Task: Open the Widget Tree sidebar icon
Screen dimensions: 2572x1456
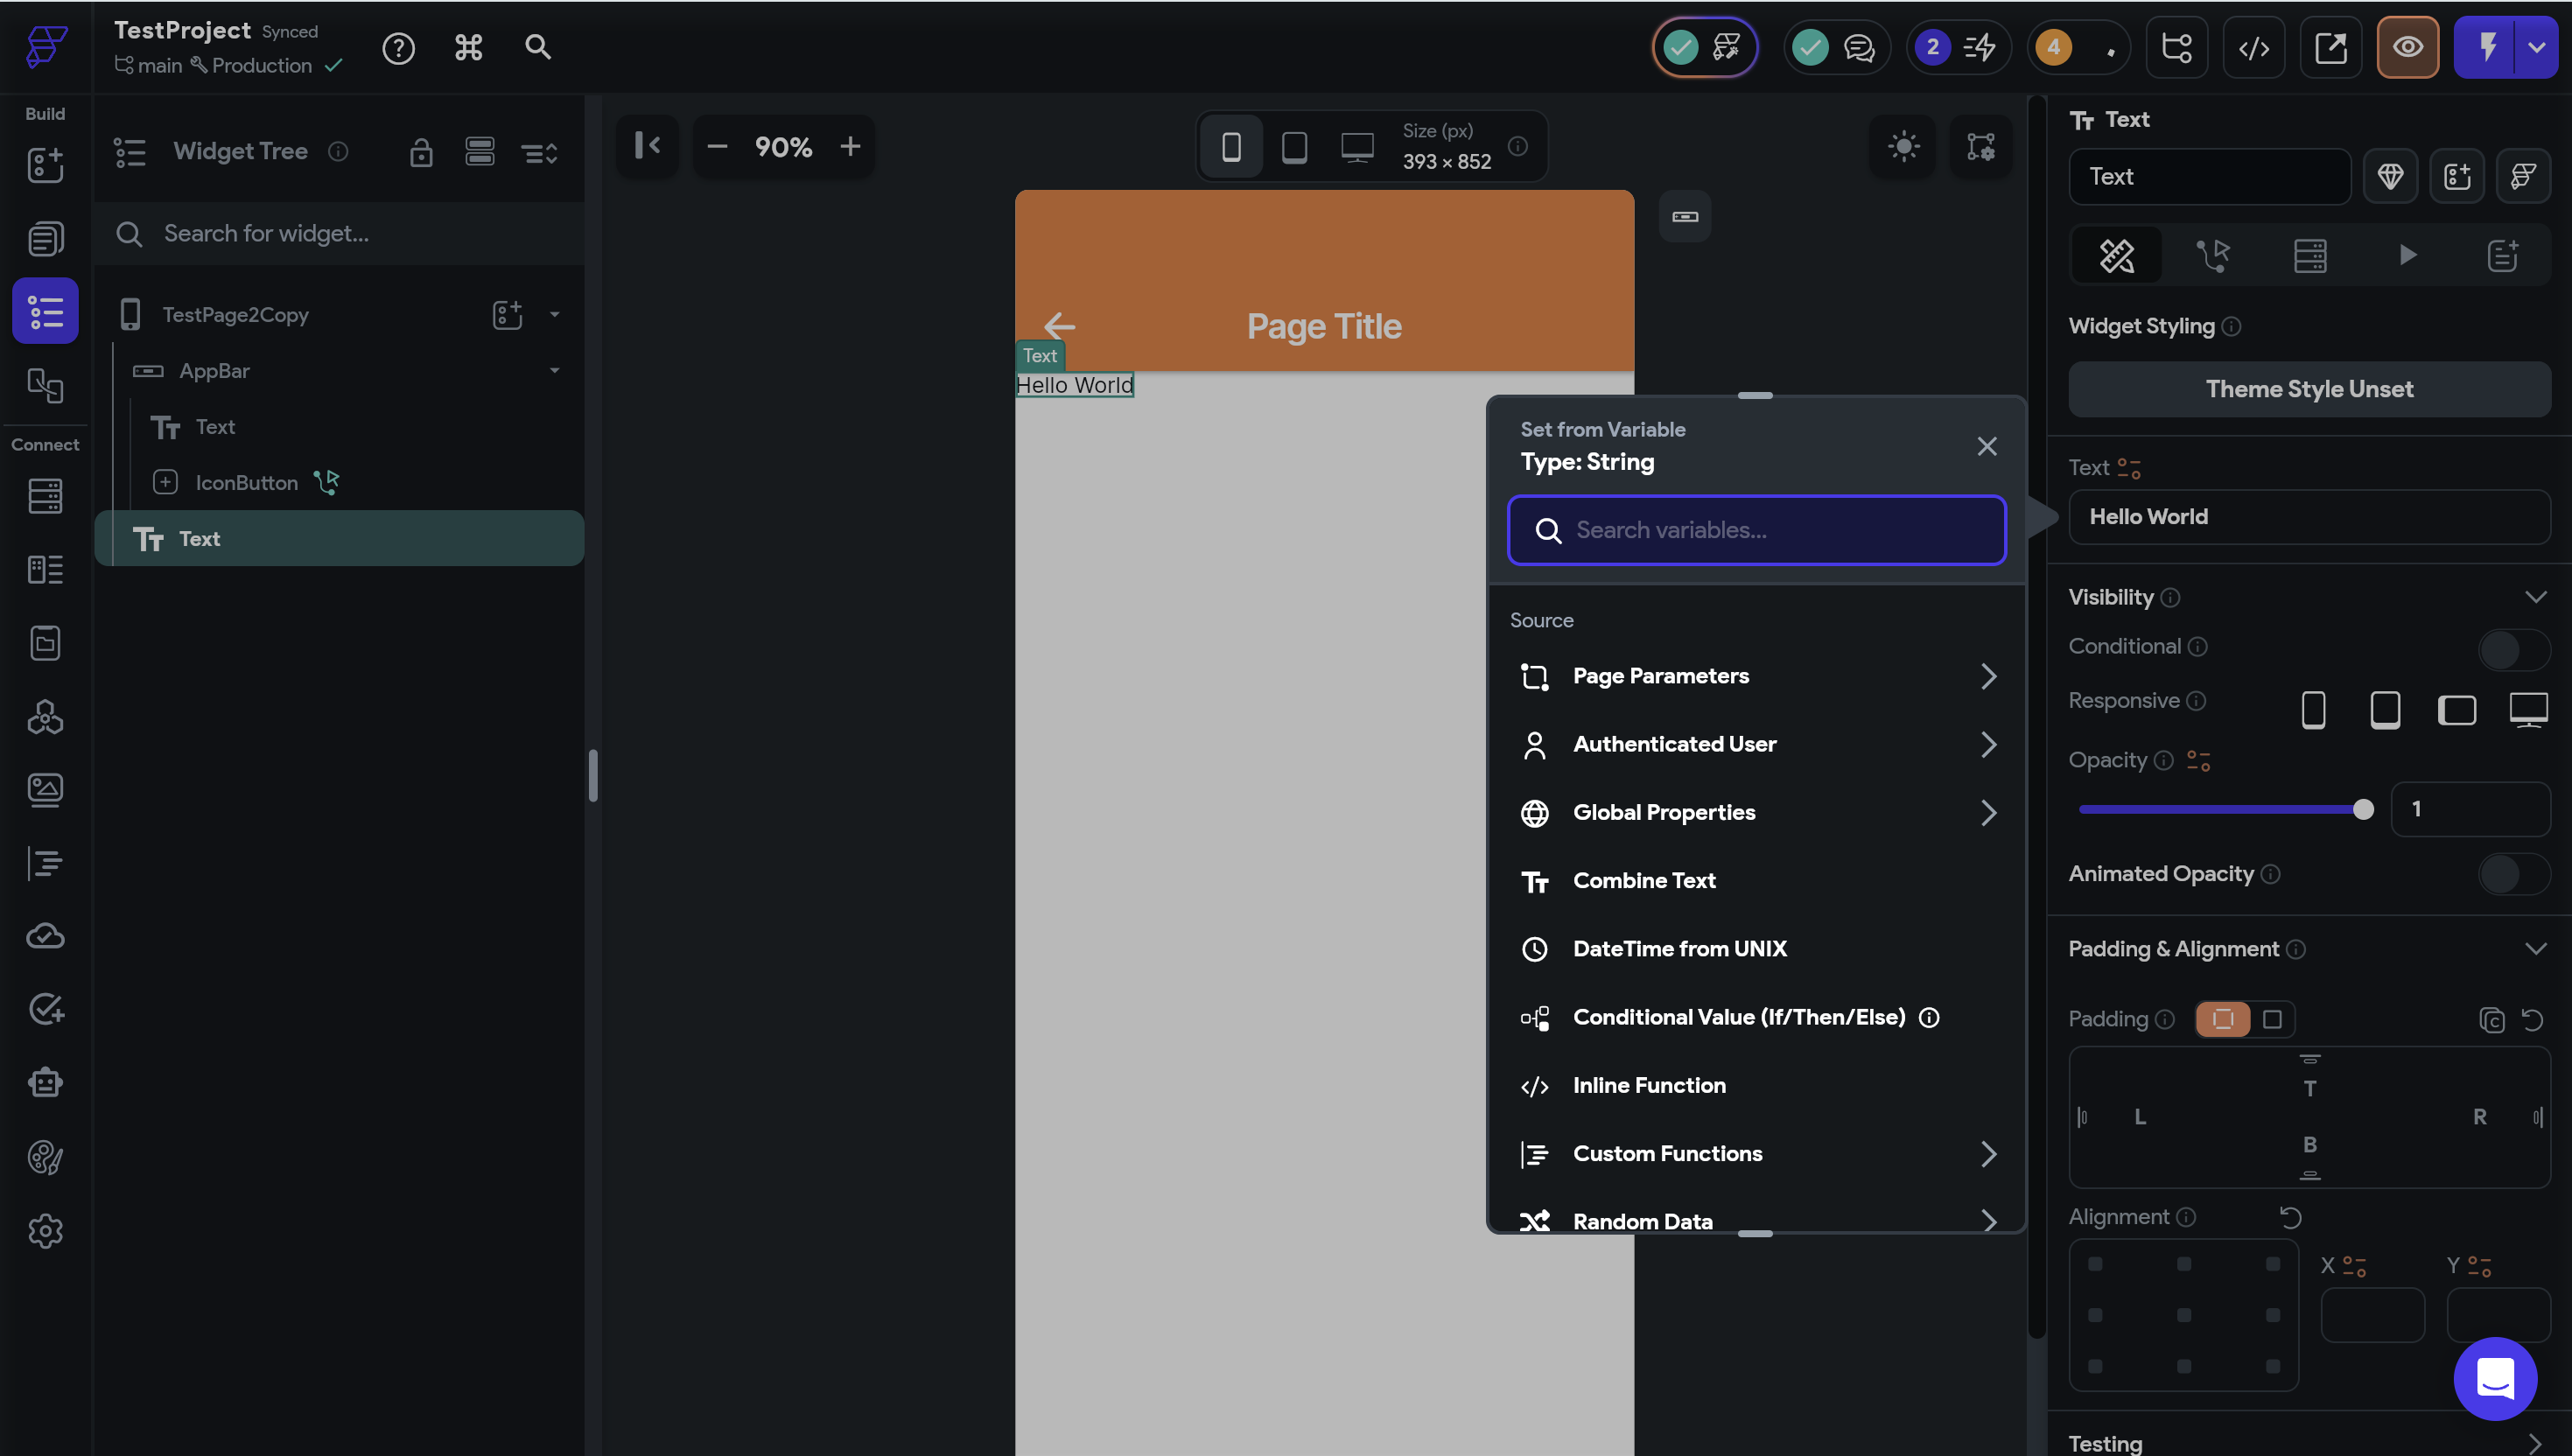Action: coord(45,311)
